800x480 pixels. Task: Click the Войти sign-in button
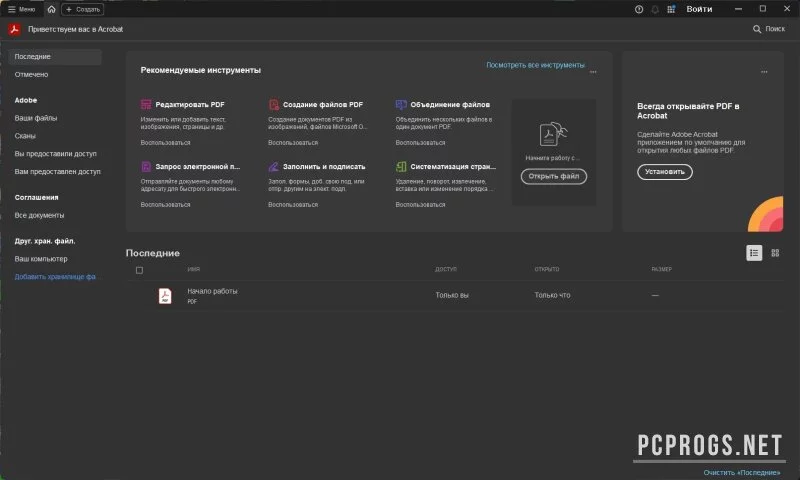(x=699, y=9)
